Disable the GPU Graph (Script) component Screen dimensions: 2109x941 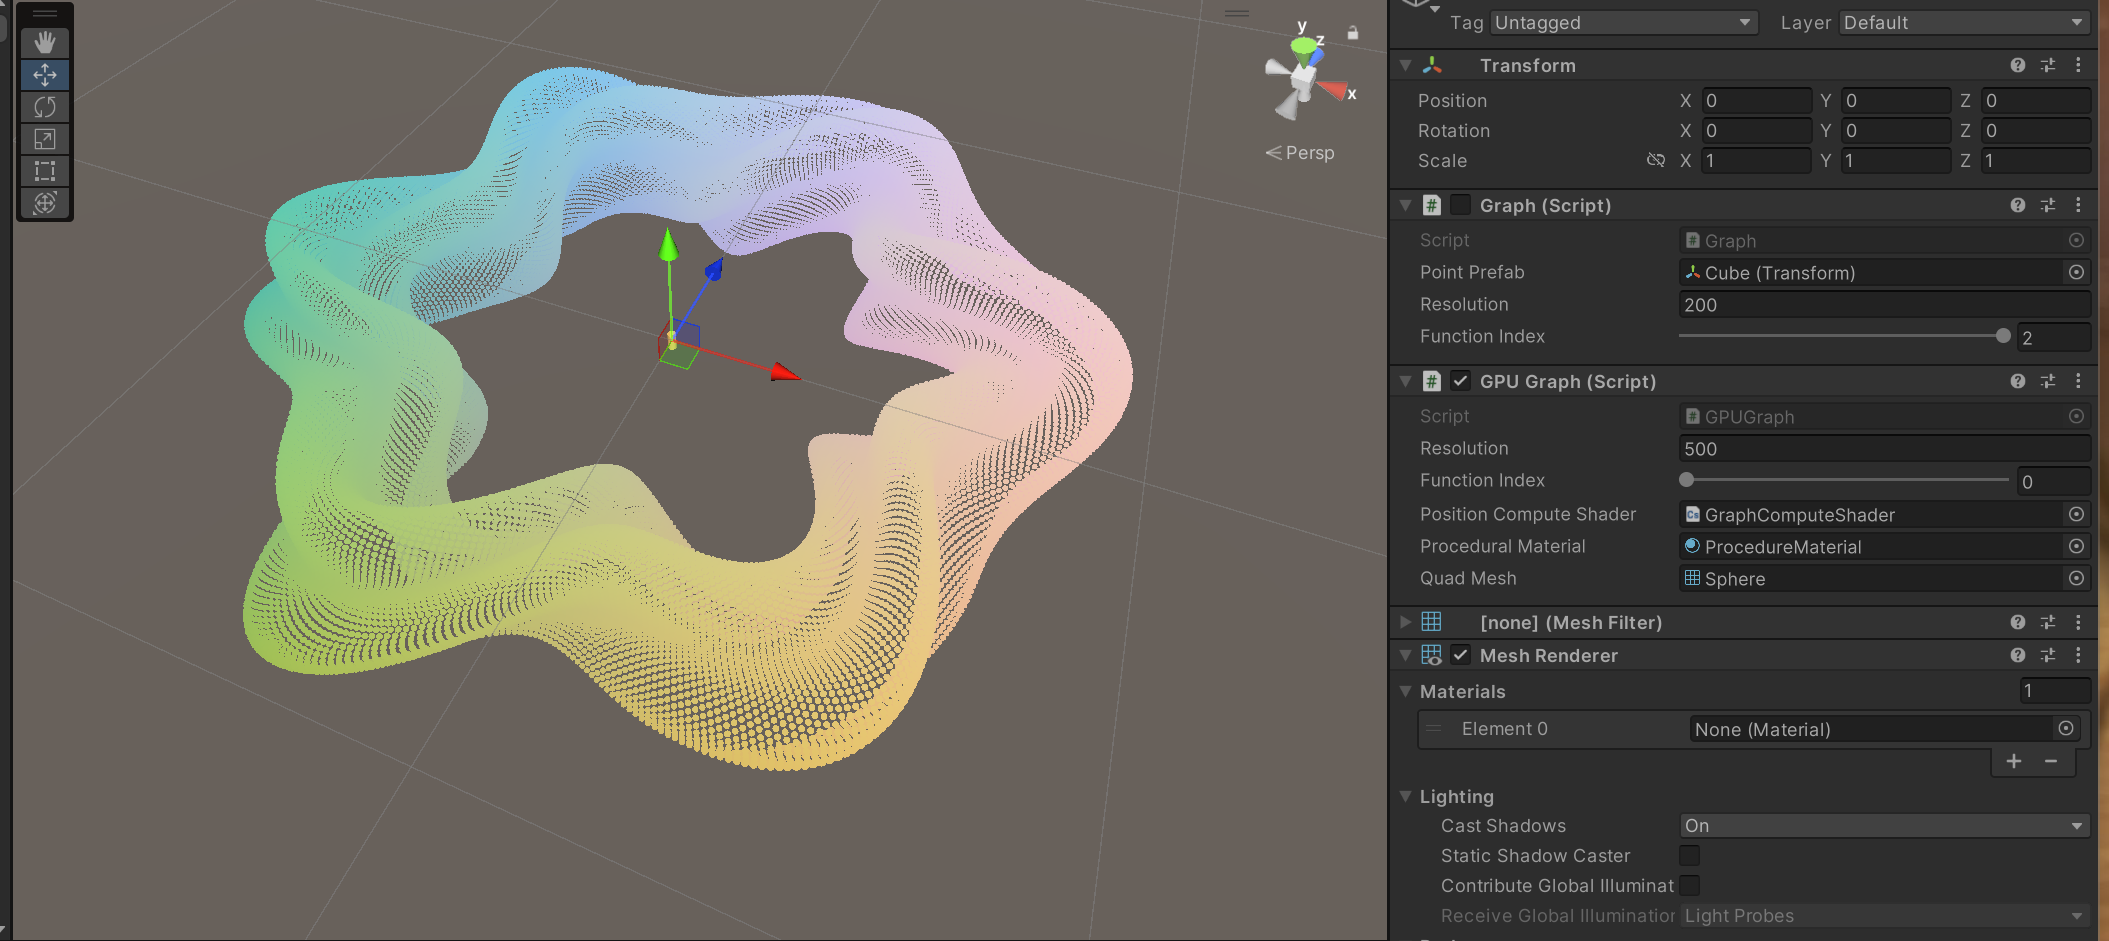tap(1461, 381)
